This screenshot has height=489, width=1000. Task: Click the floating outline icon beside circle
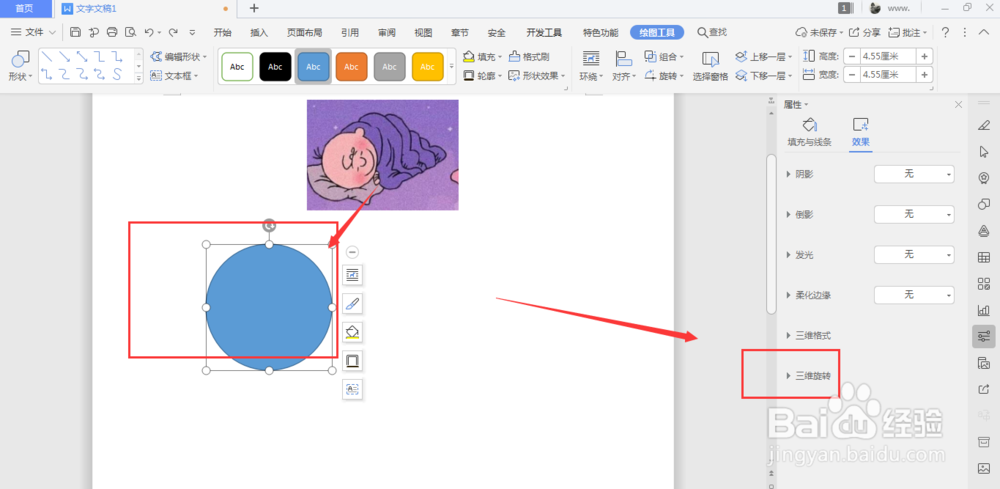pos(352,361)
